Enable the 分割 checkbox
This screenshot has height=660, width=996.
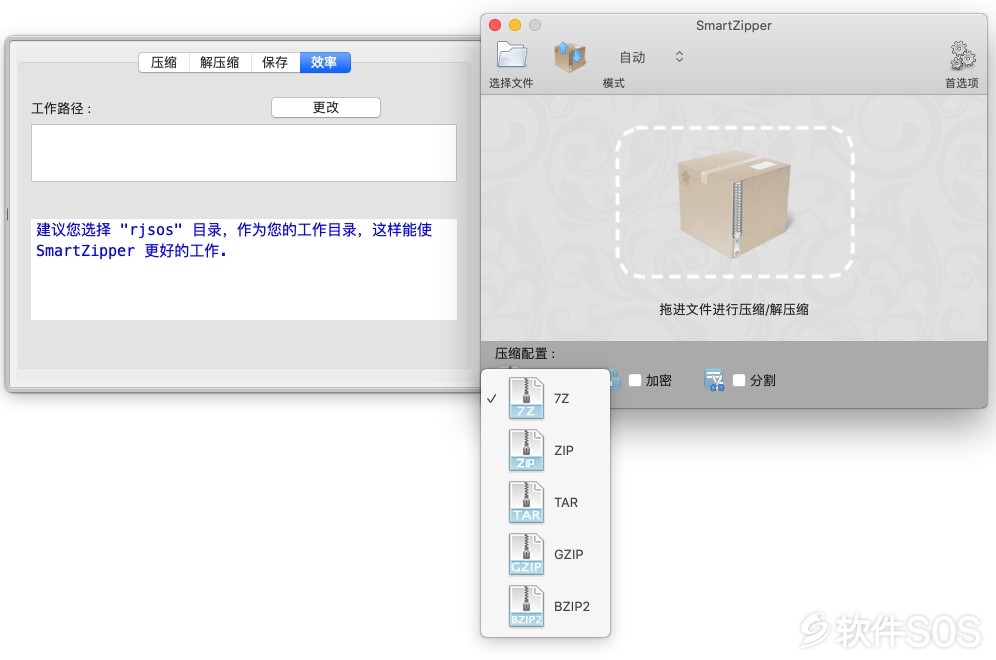point(739,380)
